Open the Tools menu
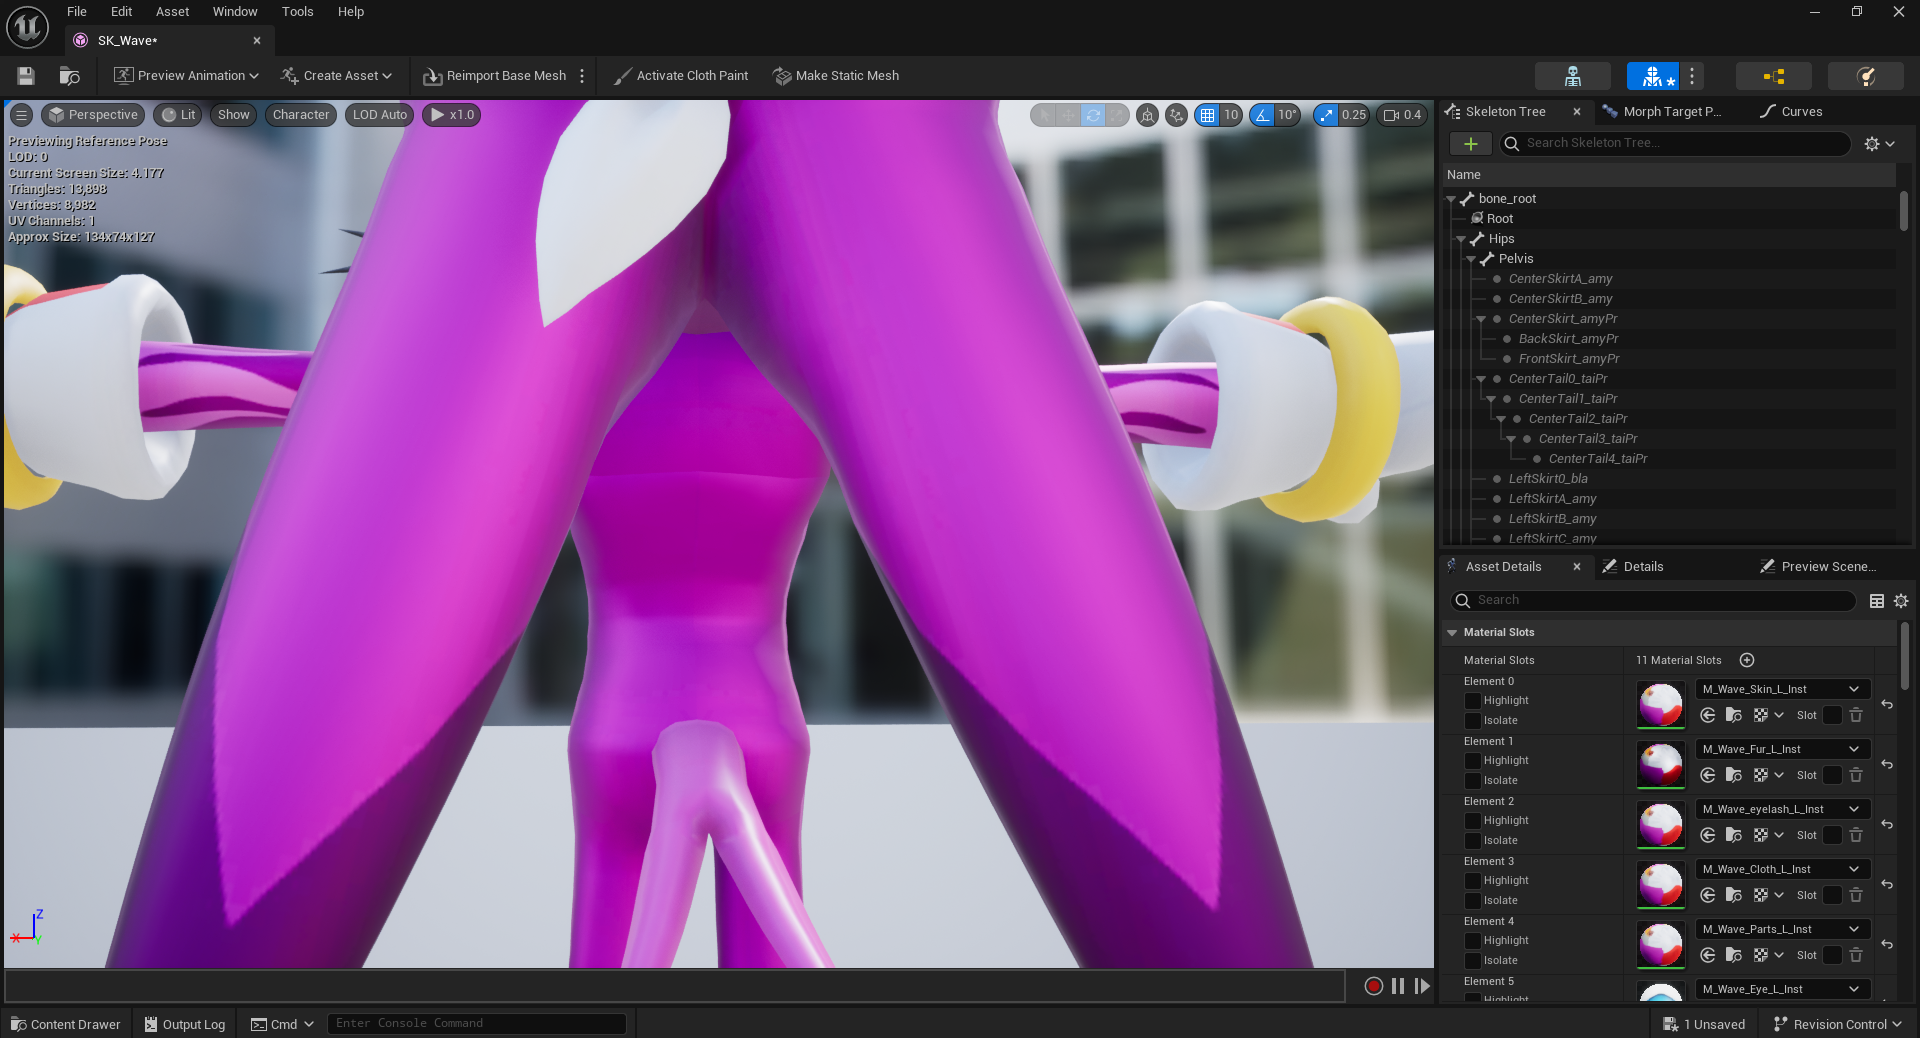The width and height of the screenshot is (1920, 1038). [297, 12]
